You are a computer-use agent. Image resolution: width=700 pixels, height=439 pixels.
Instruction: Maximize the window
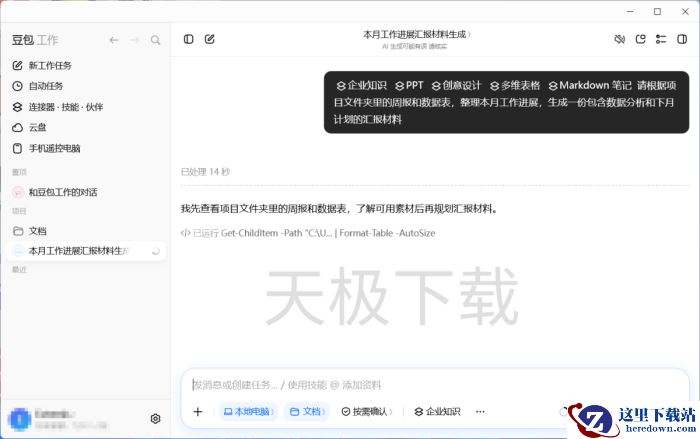pos(657,12)
